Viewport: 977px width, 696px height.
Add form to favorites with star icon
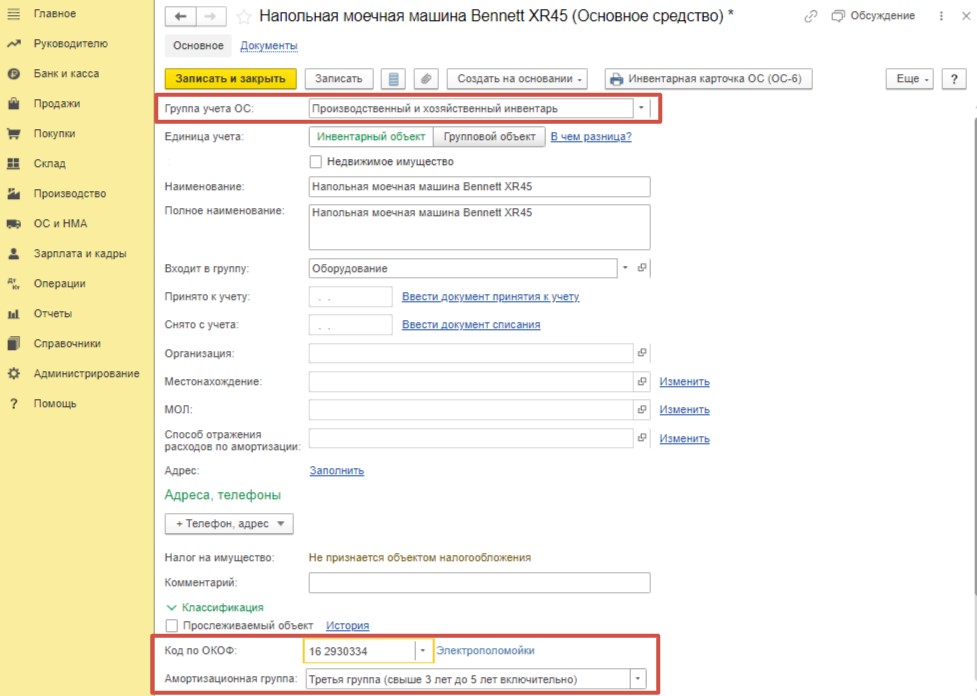pos(244,17)
